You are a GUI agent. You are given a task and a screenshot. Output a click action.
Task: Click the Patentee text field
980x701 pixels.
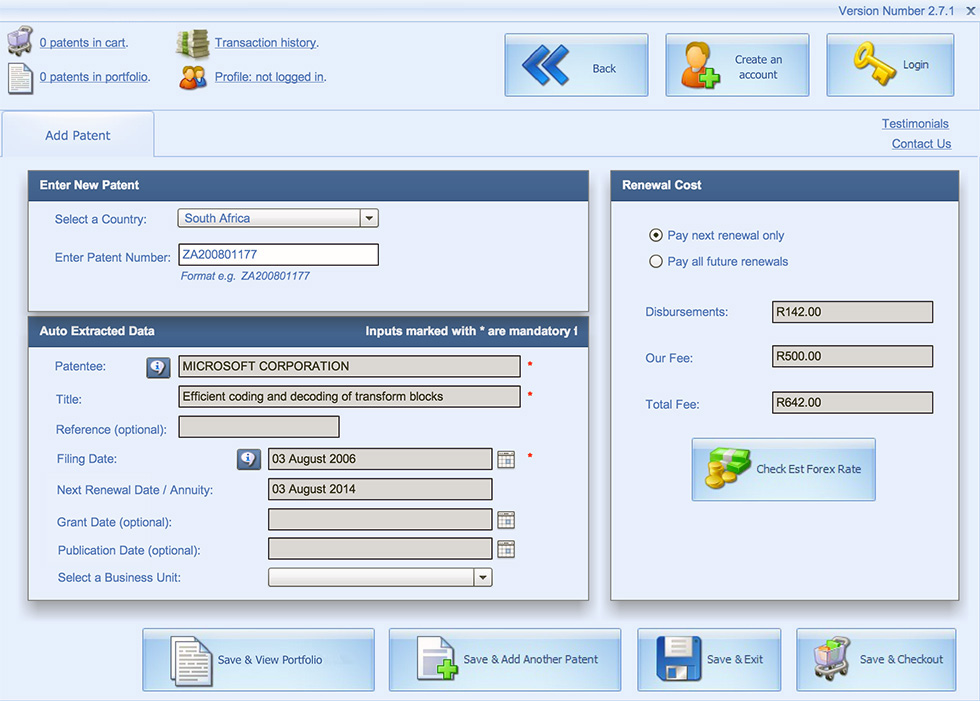click(349, 366)
